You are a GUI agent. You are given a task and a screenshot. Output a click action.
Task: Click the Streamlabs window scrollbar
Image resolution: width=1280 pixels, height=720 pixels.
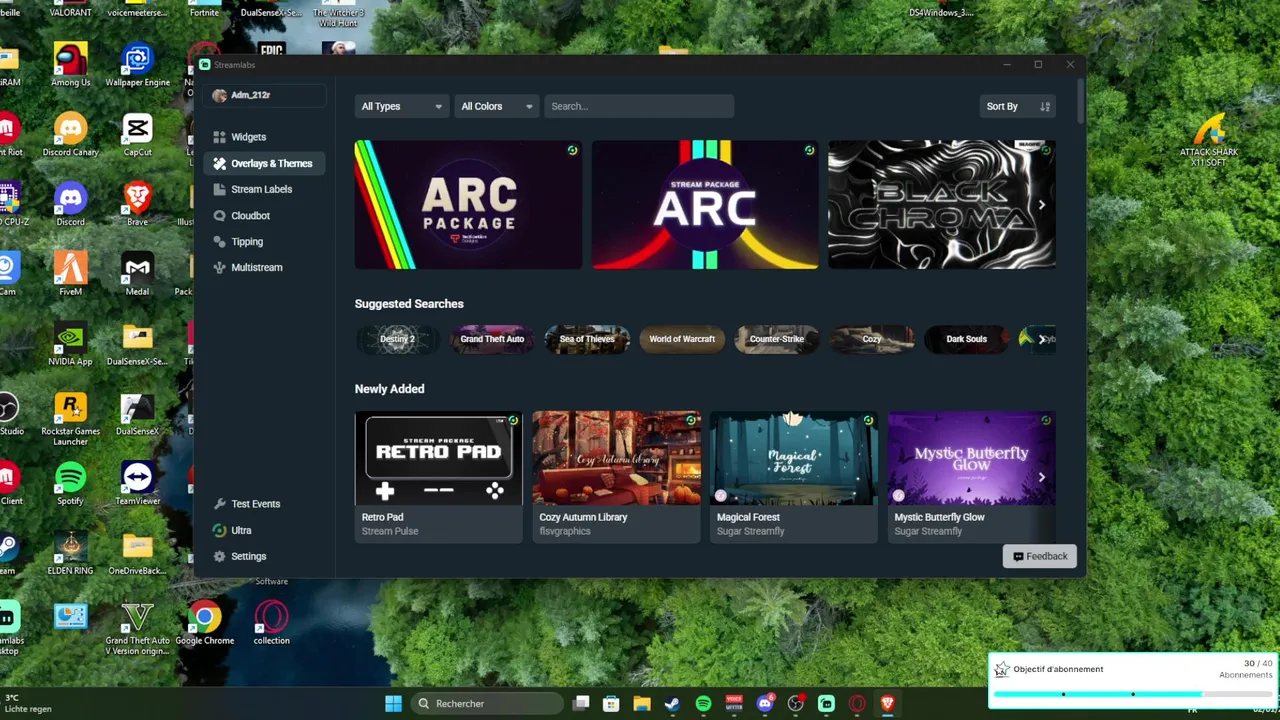(1081, 101)
